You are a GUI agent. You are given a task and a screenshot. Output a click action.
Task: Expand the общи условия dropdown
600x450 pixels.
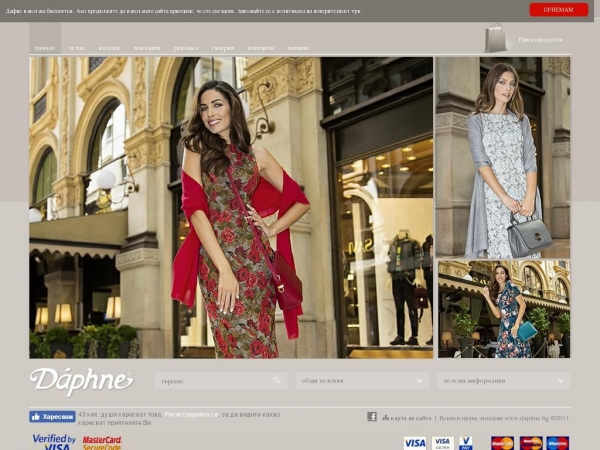click(x=362, y=381)
